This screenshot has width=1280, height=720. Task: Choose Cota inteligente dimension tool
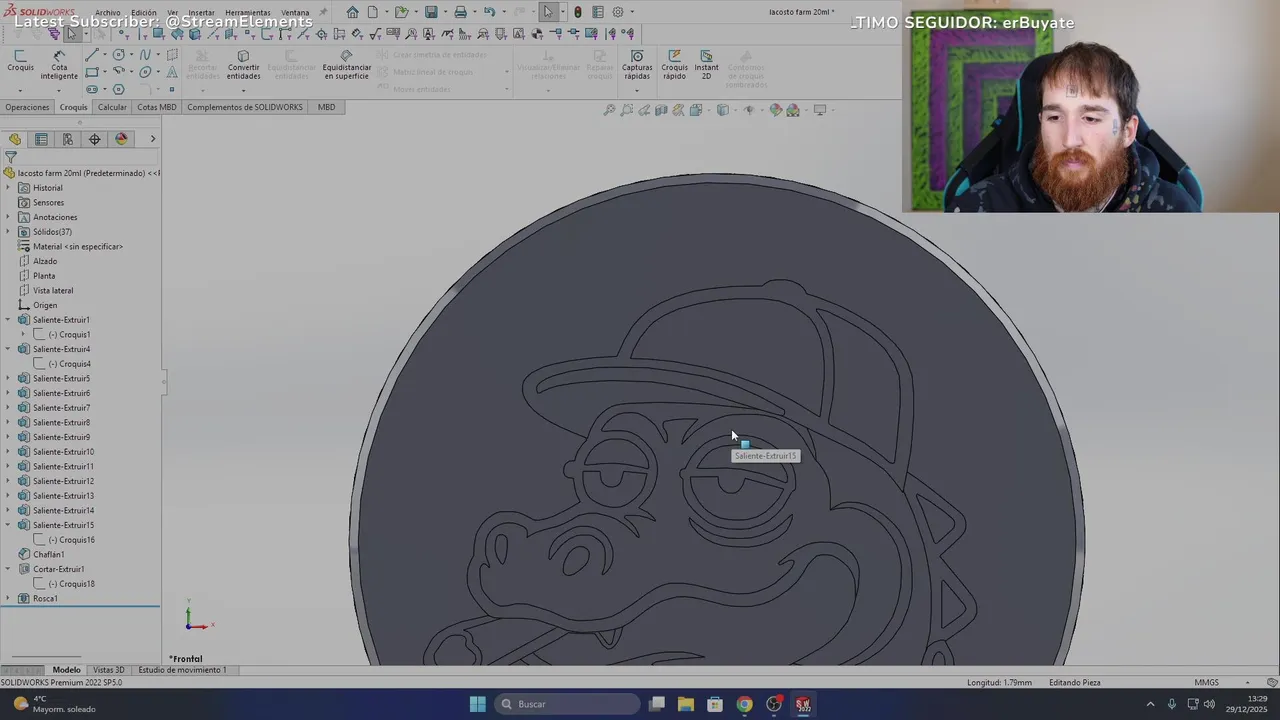click(x=59, y=65)
